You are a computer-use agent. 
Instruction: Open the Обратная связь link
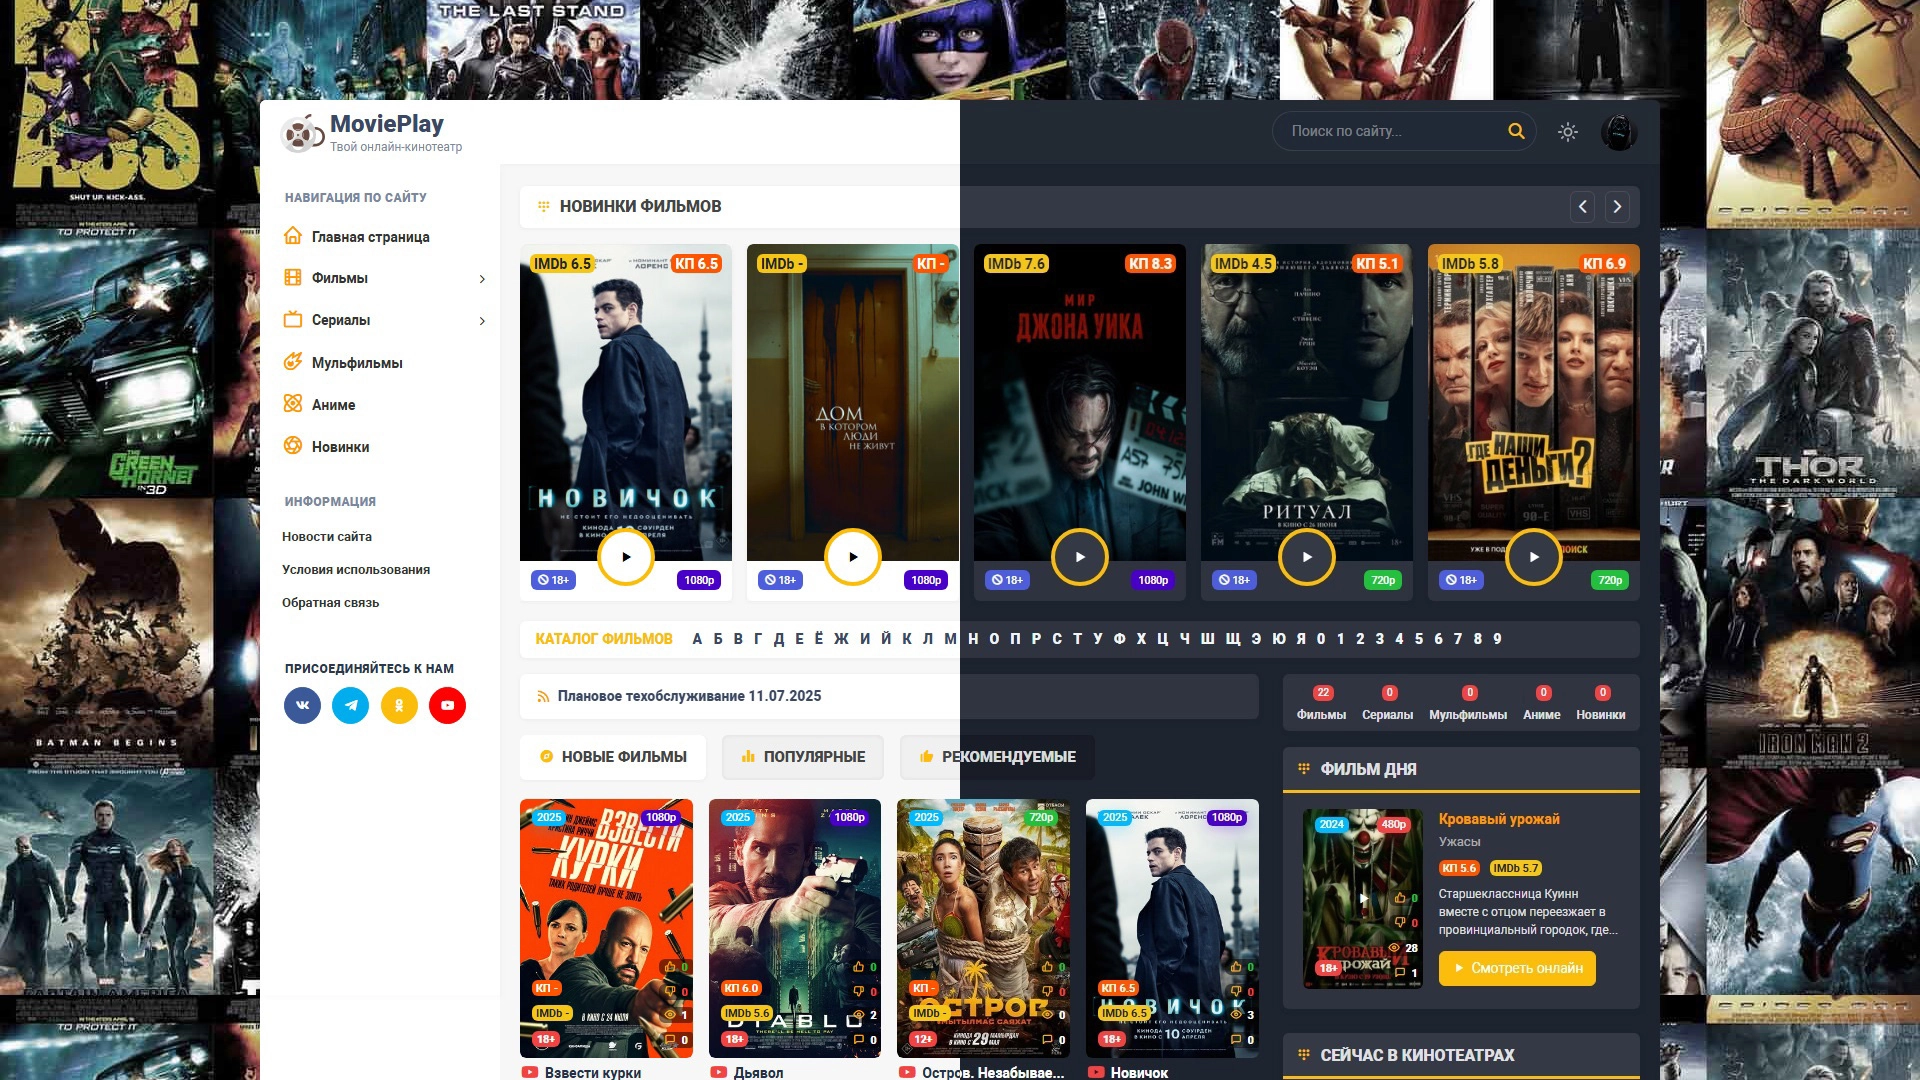coord(330,603)
